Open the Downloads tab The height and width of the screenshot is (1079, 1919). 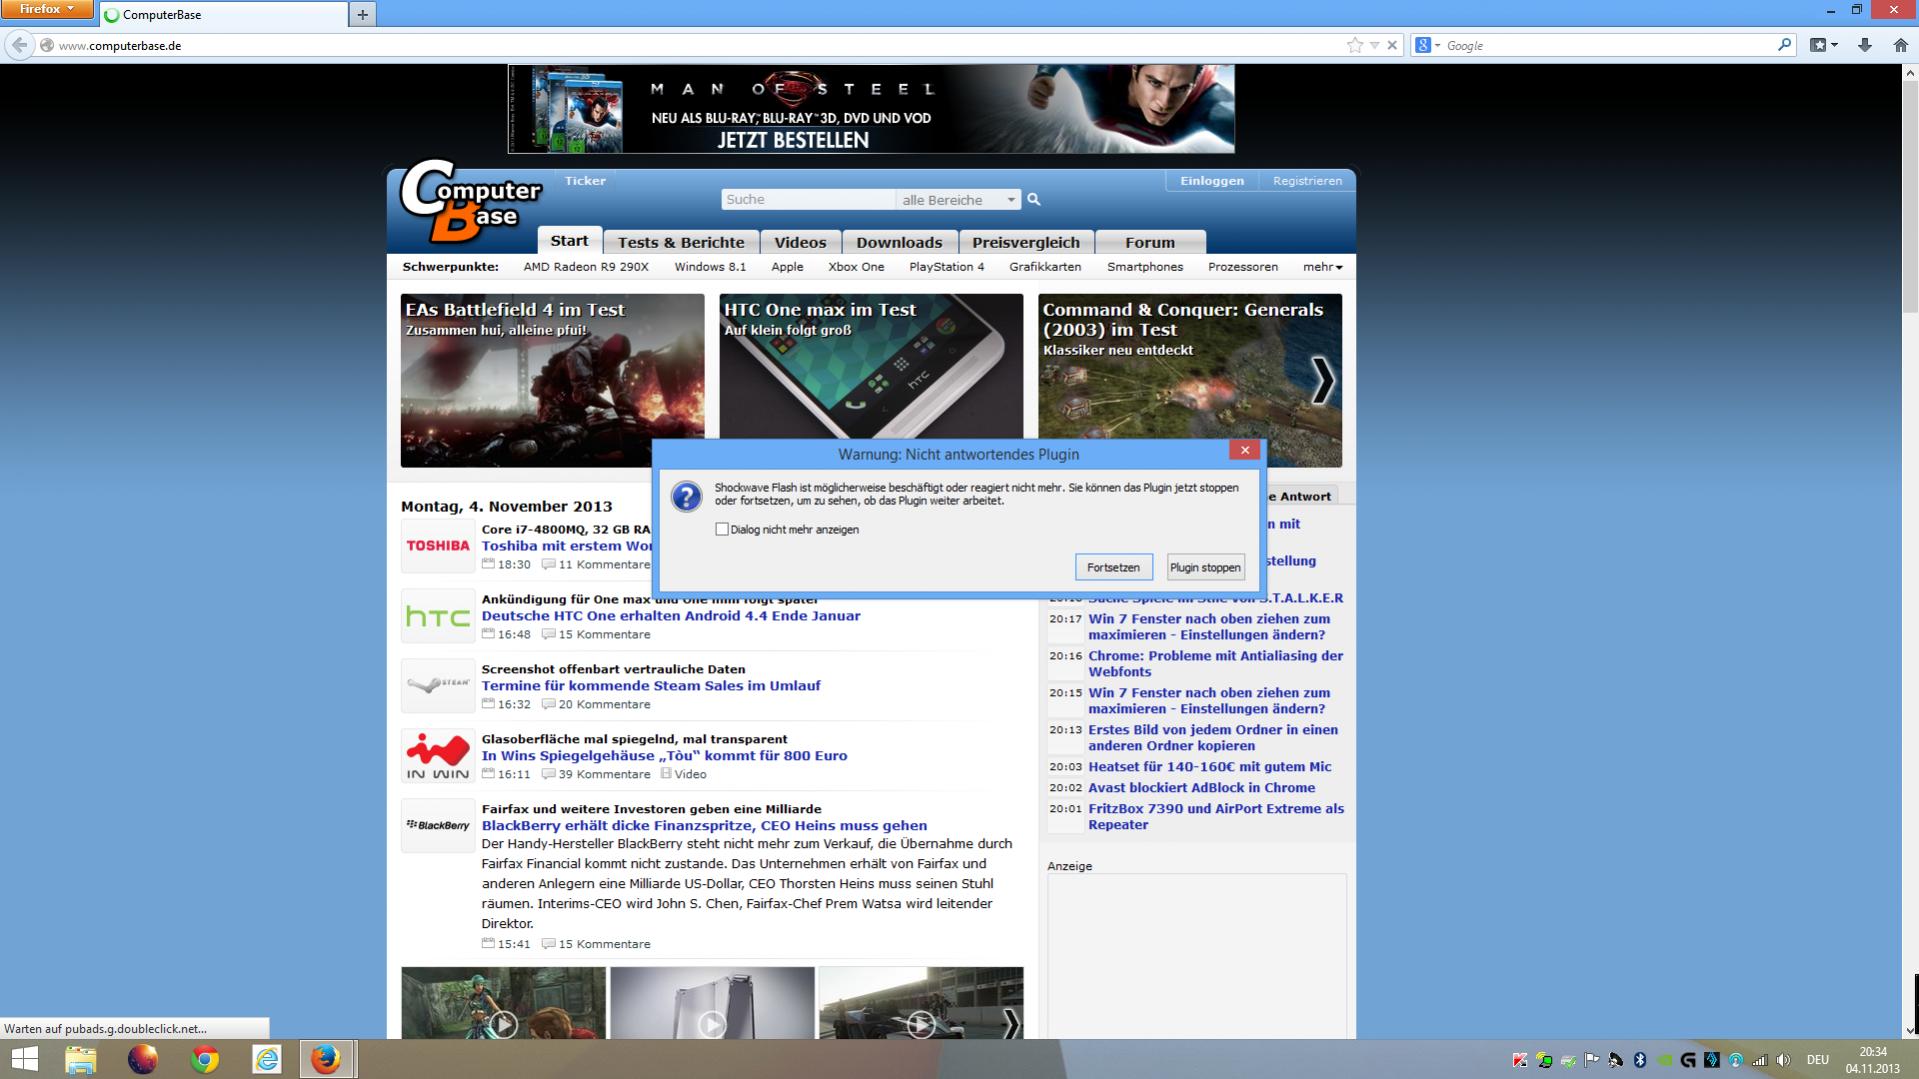[x=899, y=242]
